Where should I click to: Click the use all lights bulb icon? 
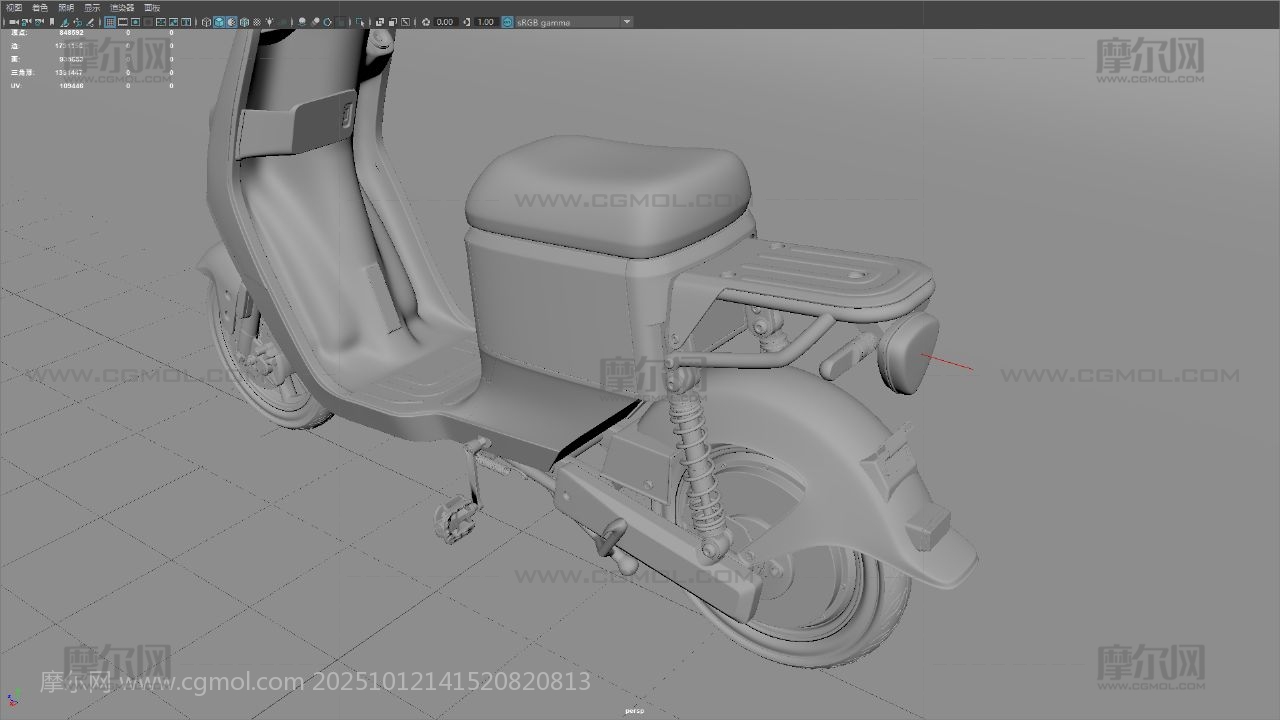click(x=268, y=21)
